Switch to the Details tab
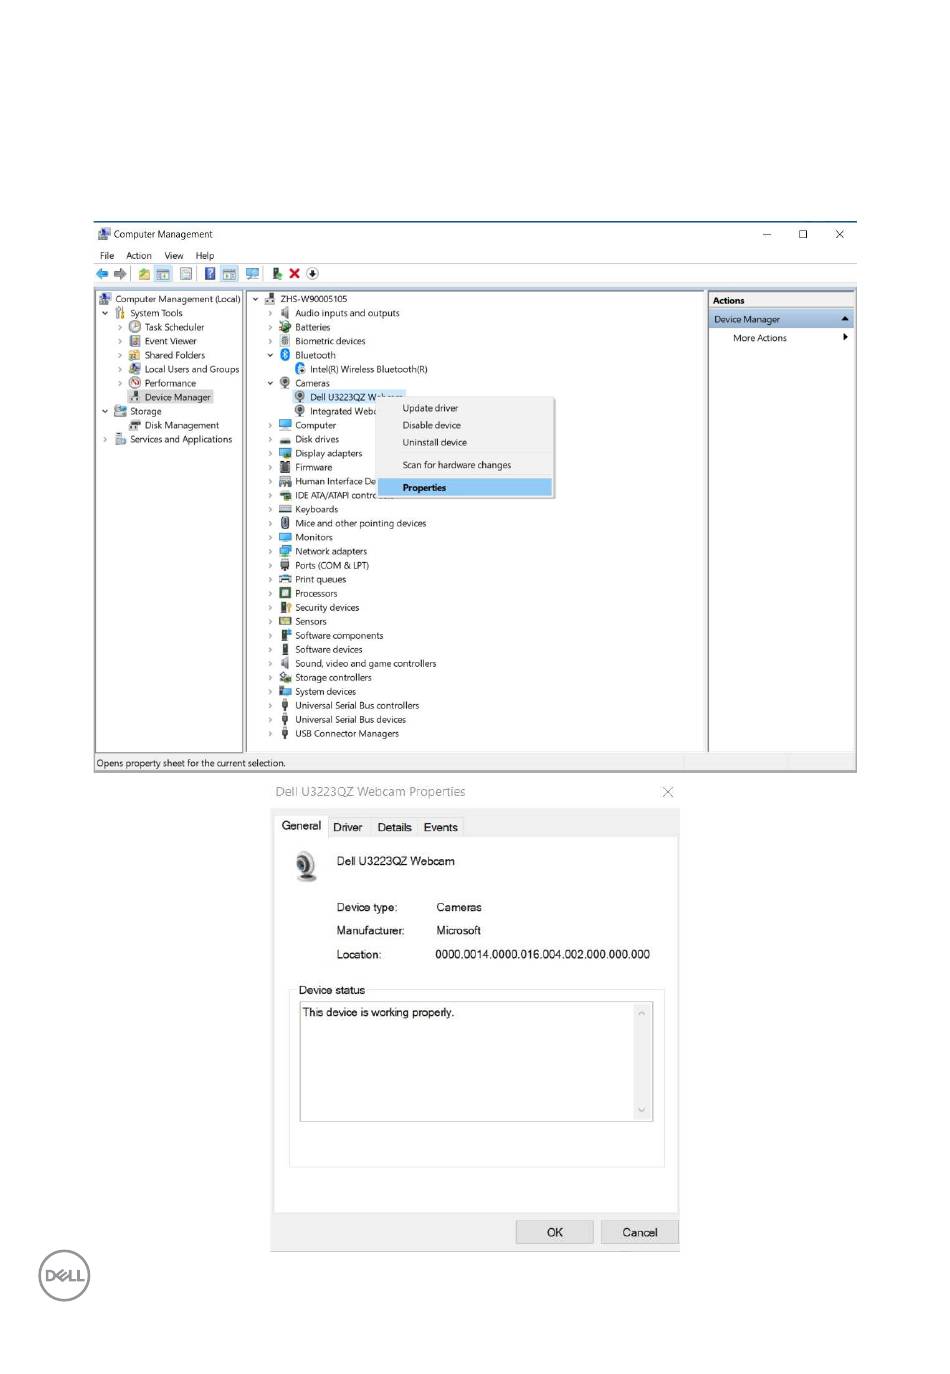Screen dimensions: 950x1374 pyautogui.click(x=394, y=827)
